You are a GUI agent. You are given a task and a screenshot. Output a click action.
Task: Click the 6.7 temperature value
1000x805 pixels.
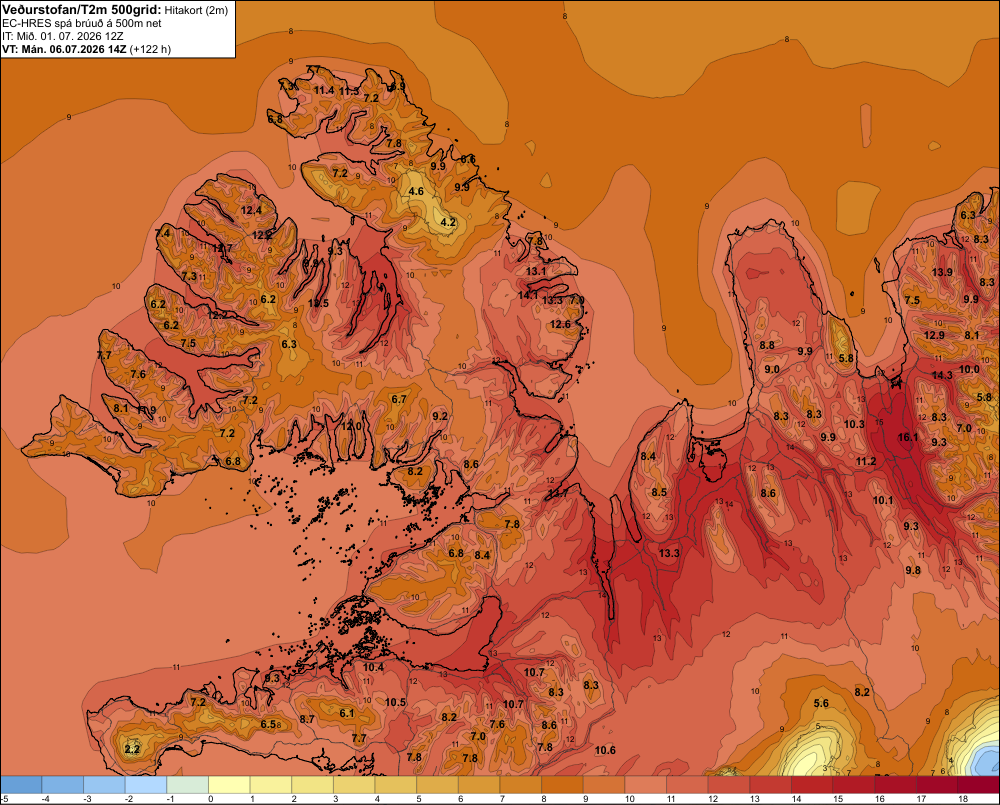[x=399, y=399]
